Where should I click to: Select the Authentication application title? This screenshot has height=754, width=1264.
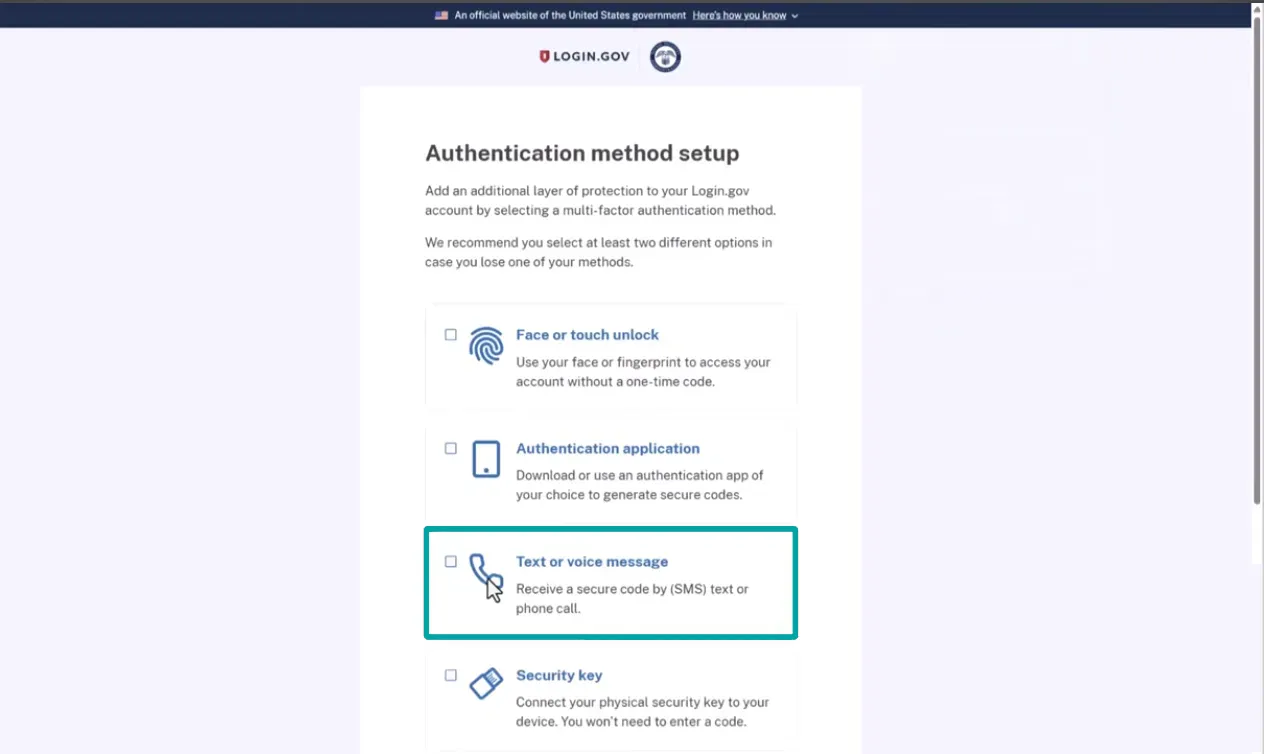click(x=608, y=448)
